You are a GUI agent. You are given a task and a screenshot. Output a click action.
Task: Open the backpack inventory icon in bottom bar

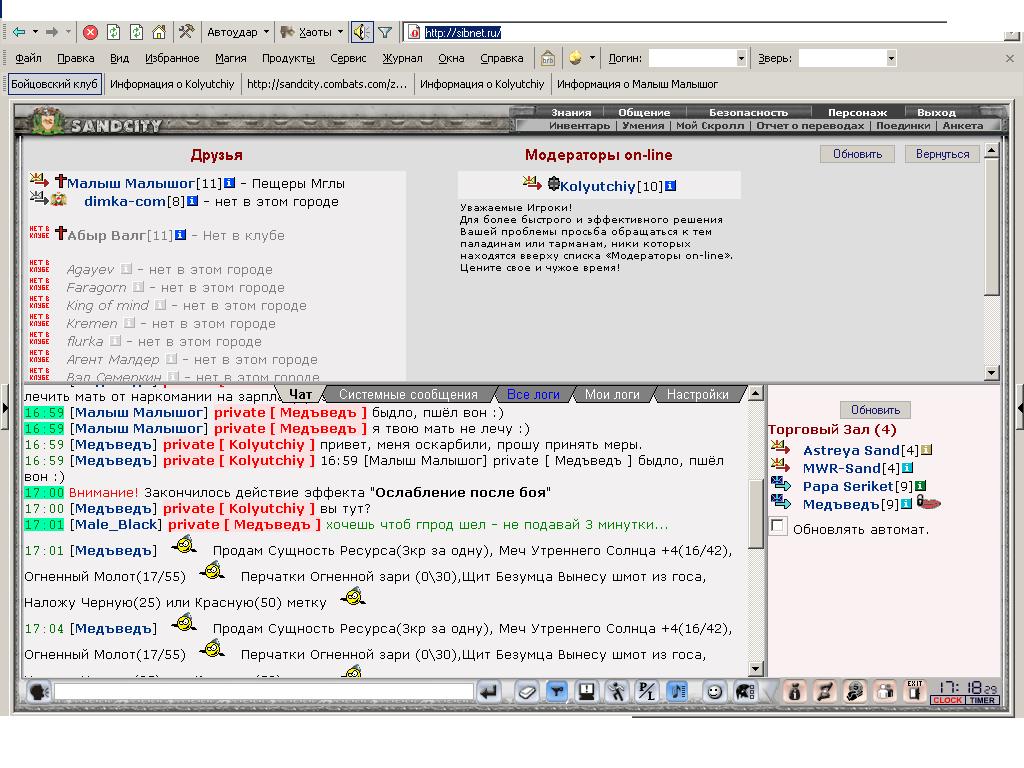pos(795,692)
